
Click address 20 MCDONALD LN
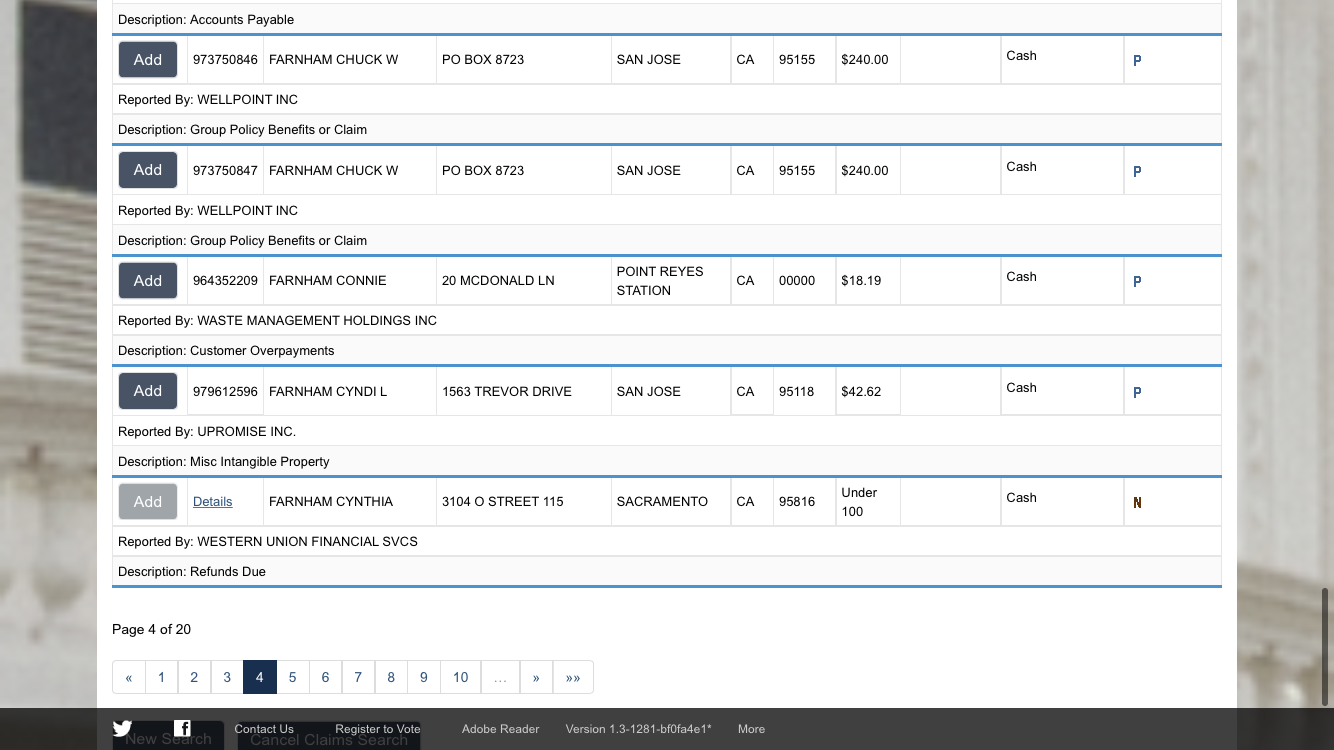(498, 281)
